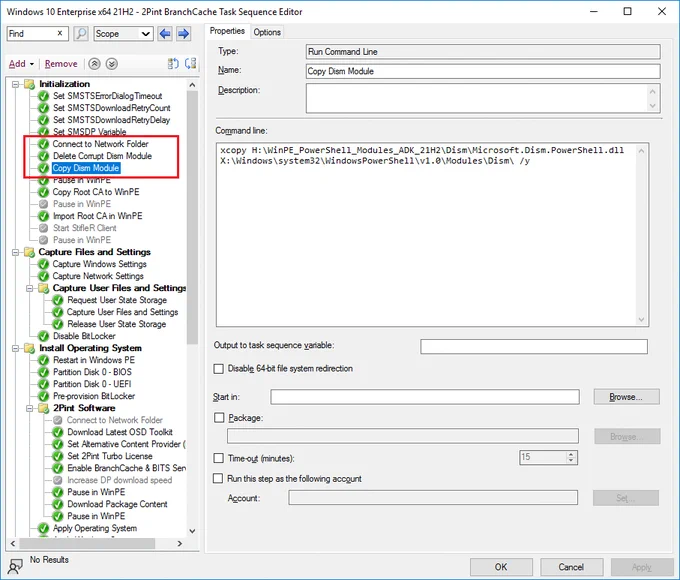Click green check icon of Copy Root CA to WinPE

point(43,192)
